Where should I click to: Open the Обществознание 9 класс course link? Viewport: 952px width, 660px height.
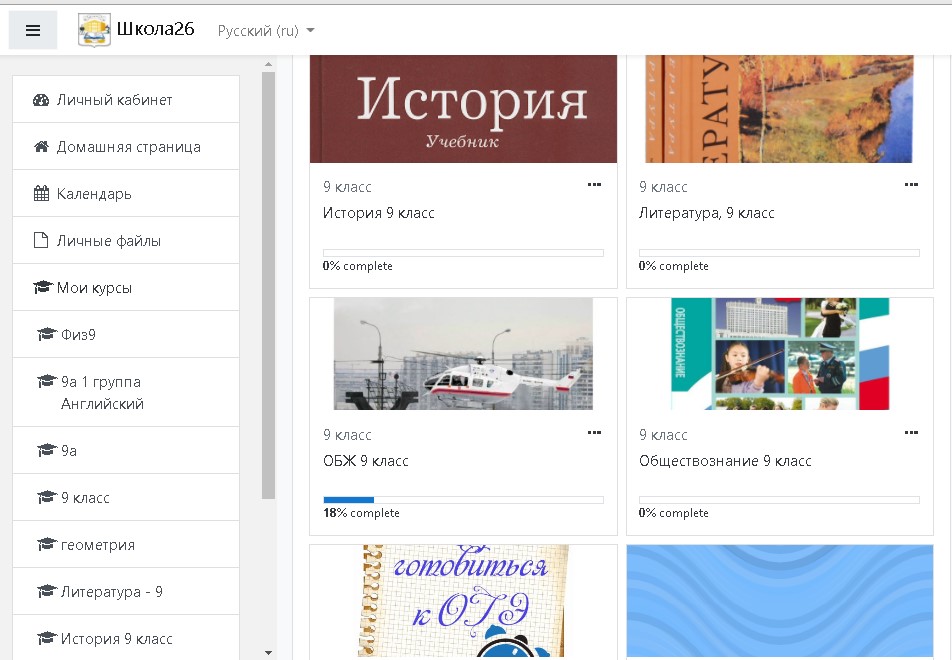click(725, 461)
